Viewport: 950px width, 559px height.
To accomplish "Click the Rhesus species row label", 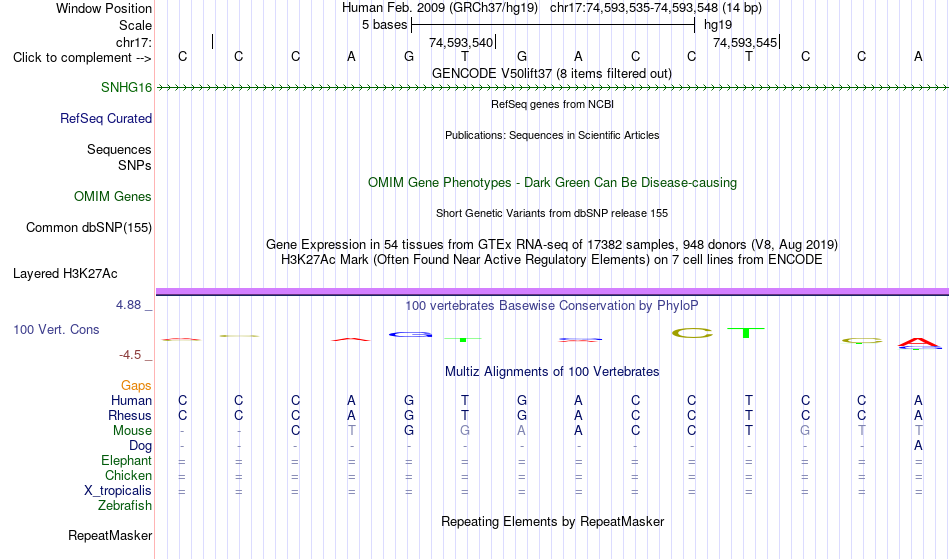I will tap(130, 415).
